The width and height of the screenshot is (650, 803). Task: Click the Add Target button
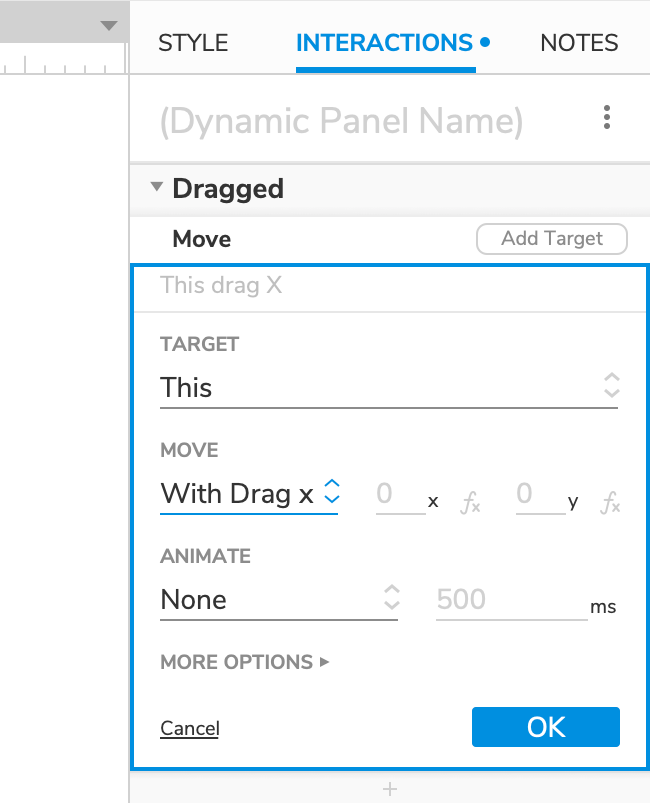tap(552, 239)
